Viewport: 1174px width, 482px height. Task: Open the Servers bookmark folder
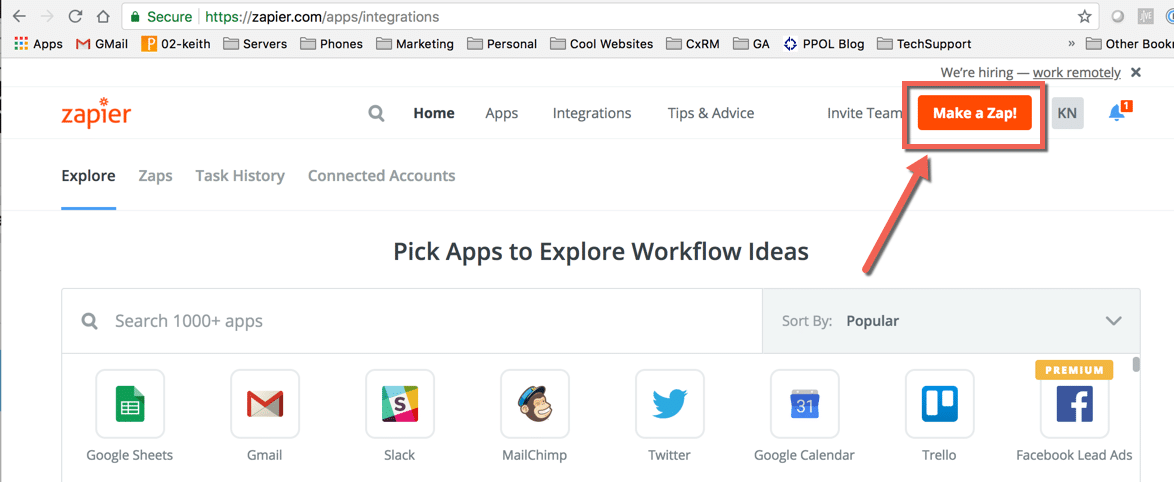[x=255, y=44]
